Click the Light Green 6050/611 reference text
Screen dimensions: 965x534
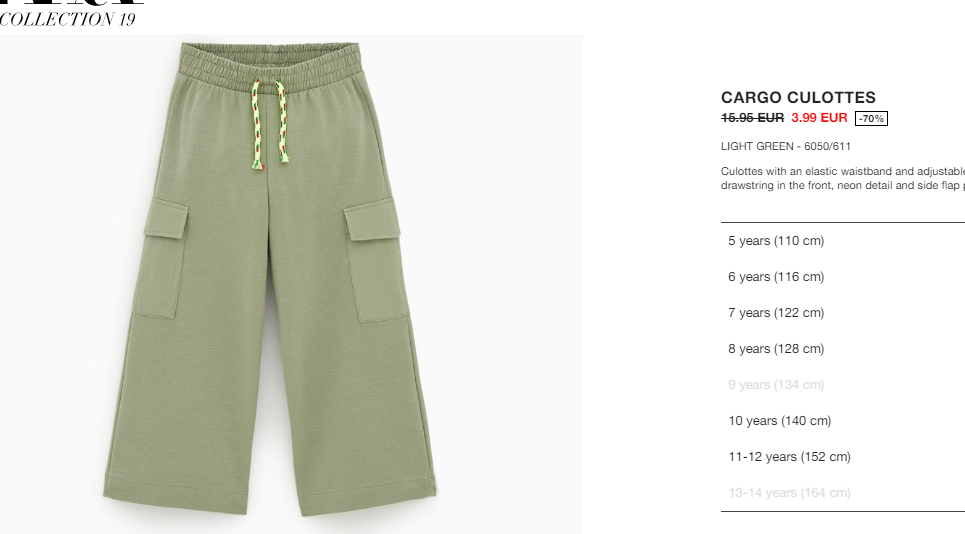pyautogui.click(x=786, y=146)
